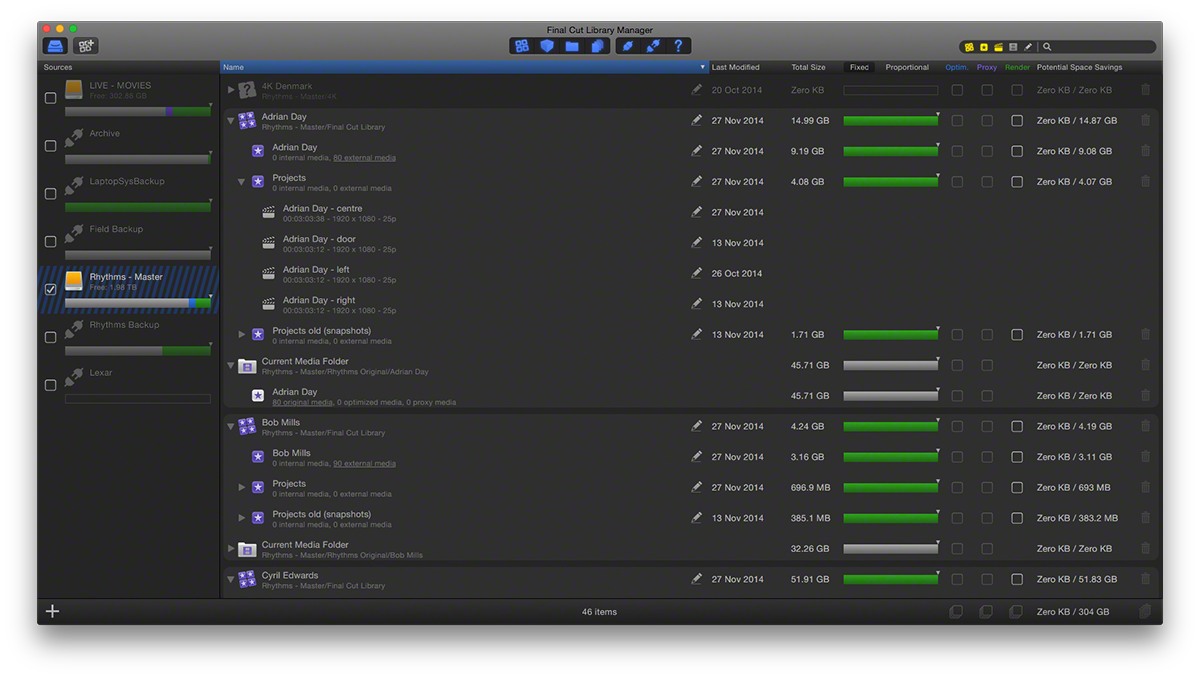This screenshot has width=1200, height=678.
Task: Collapse the Cyril Edwards library
Action: coord(231,580)
